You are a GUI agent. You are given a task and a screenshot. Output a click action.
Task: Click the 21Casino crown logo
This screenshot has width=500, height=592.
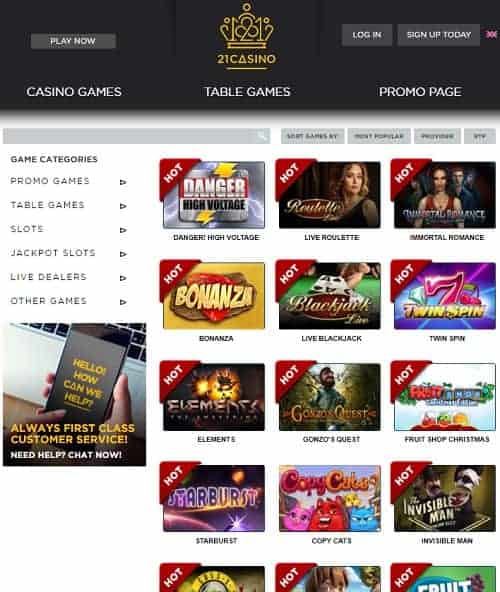click(x=247, y=36)
